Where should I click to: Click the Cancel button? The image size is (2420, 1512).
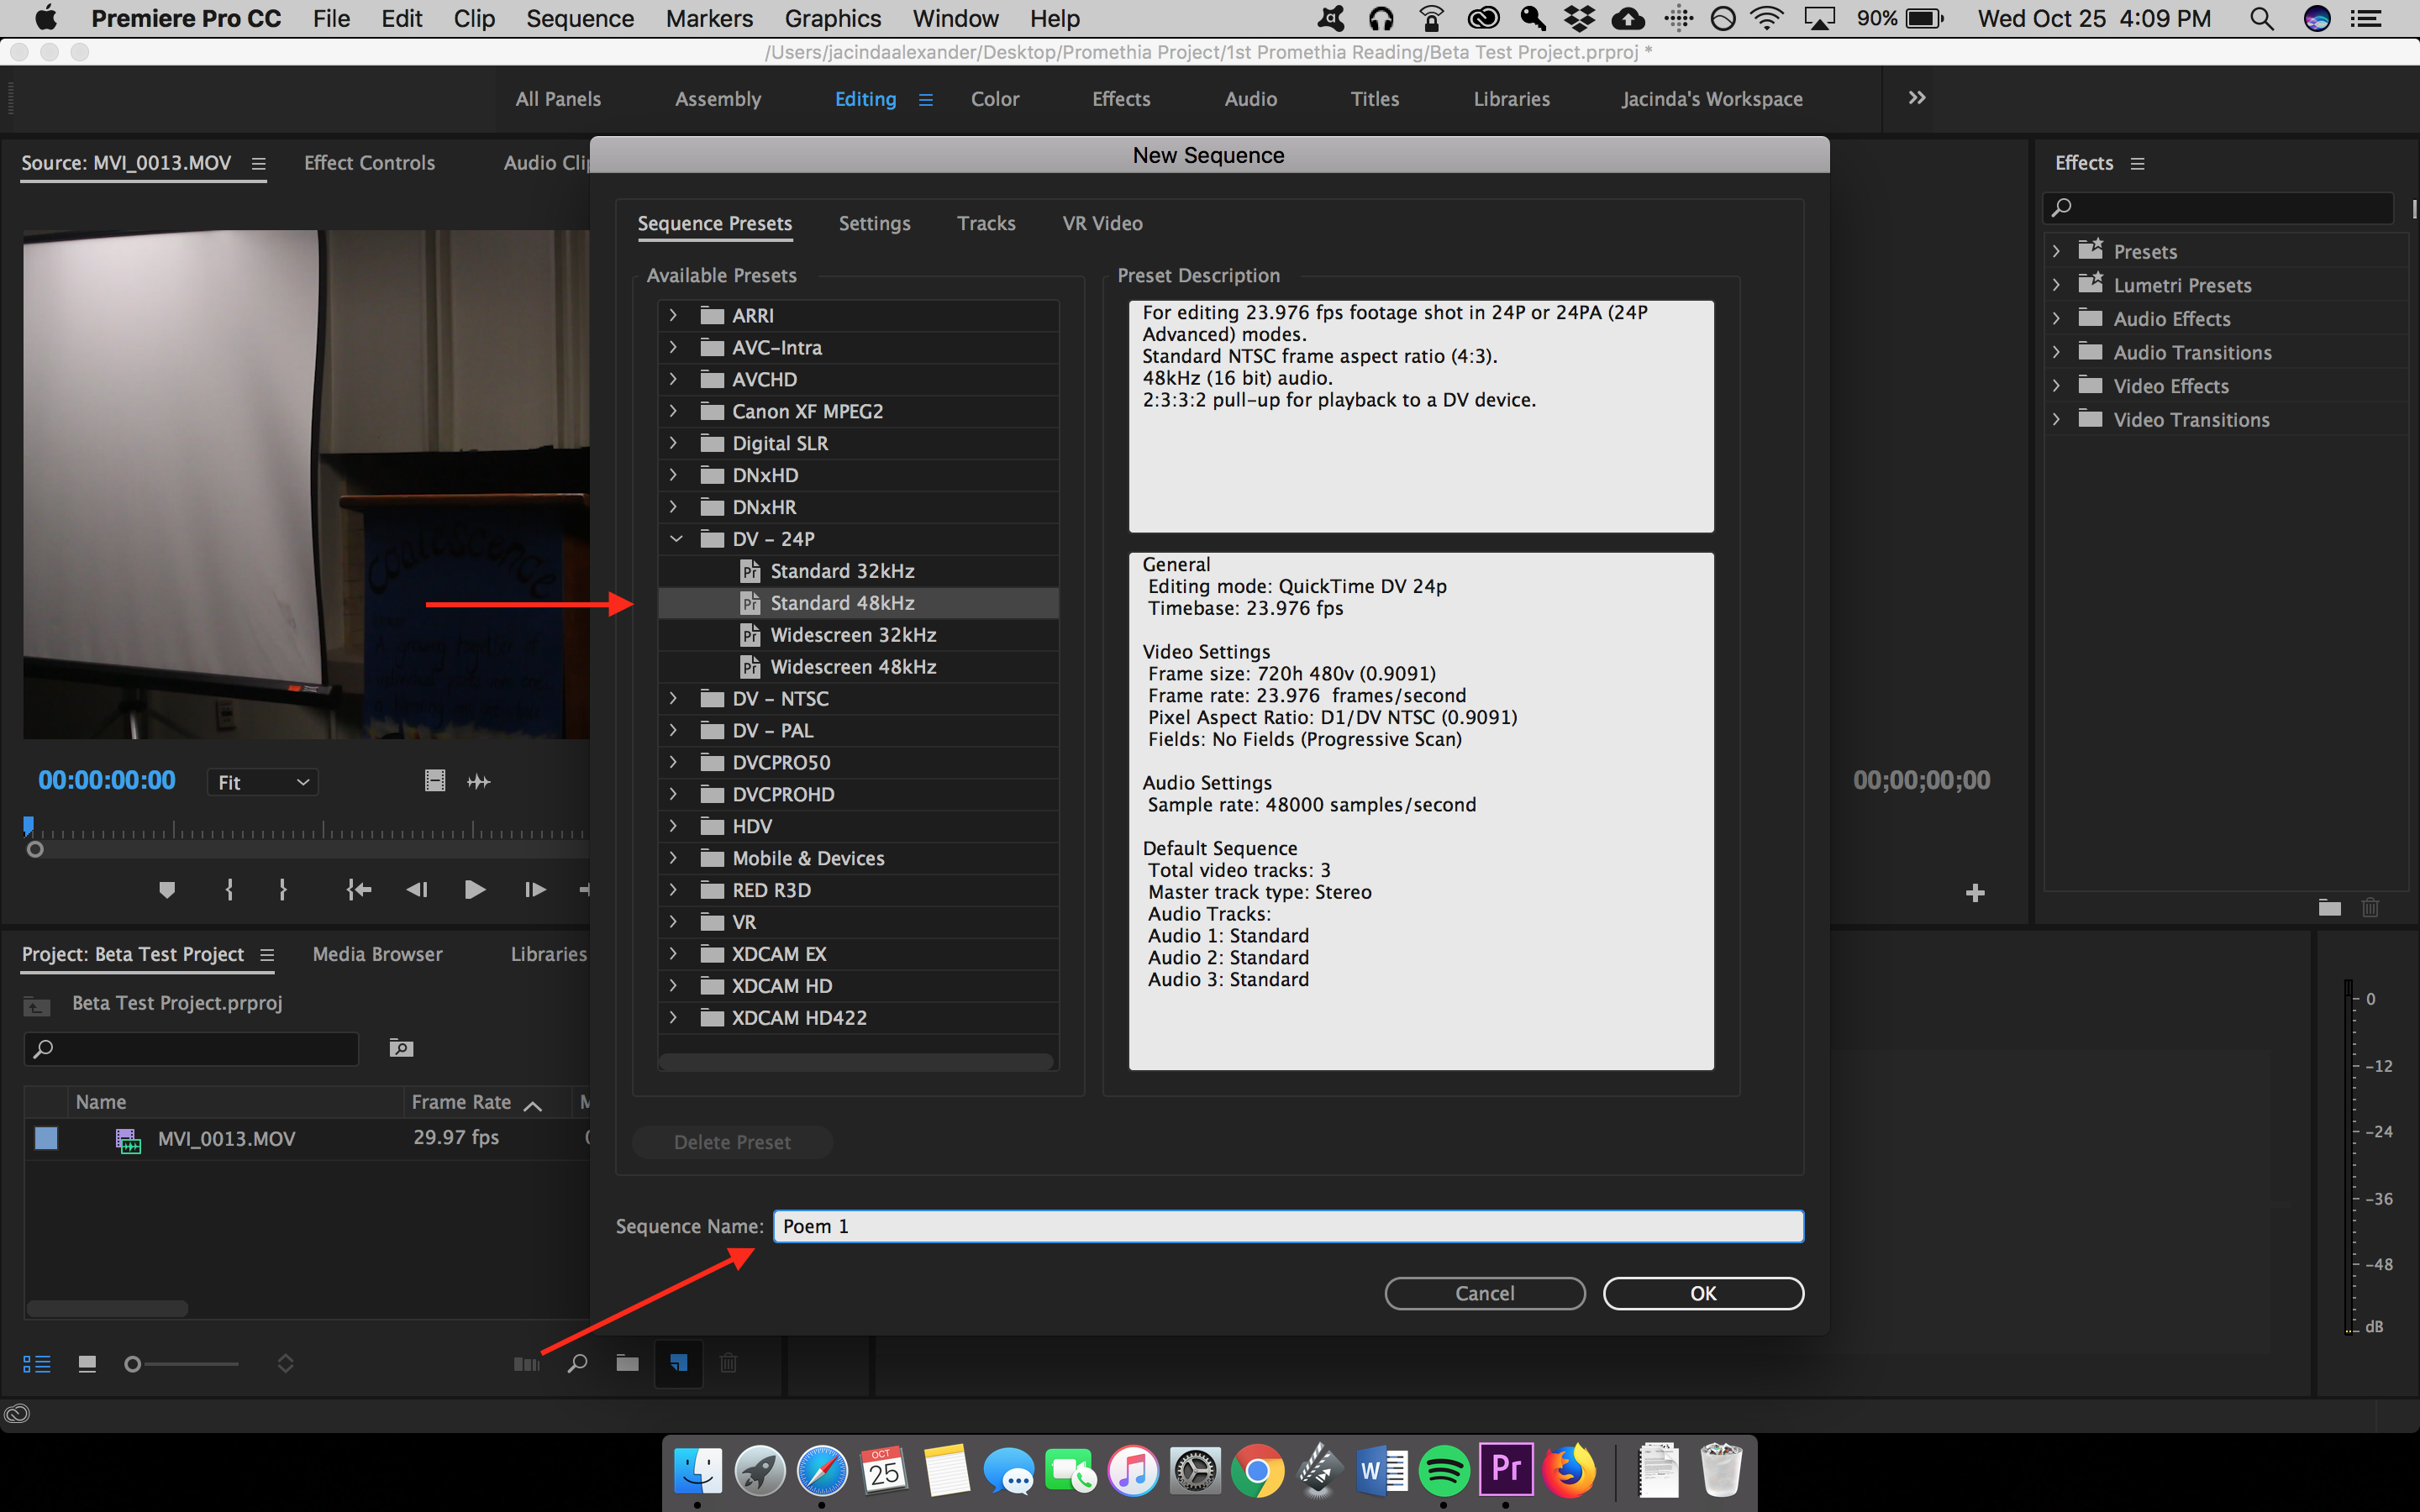click(x=1484, y=1293)
